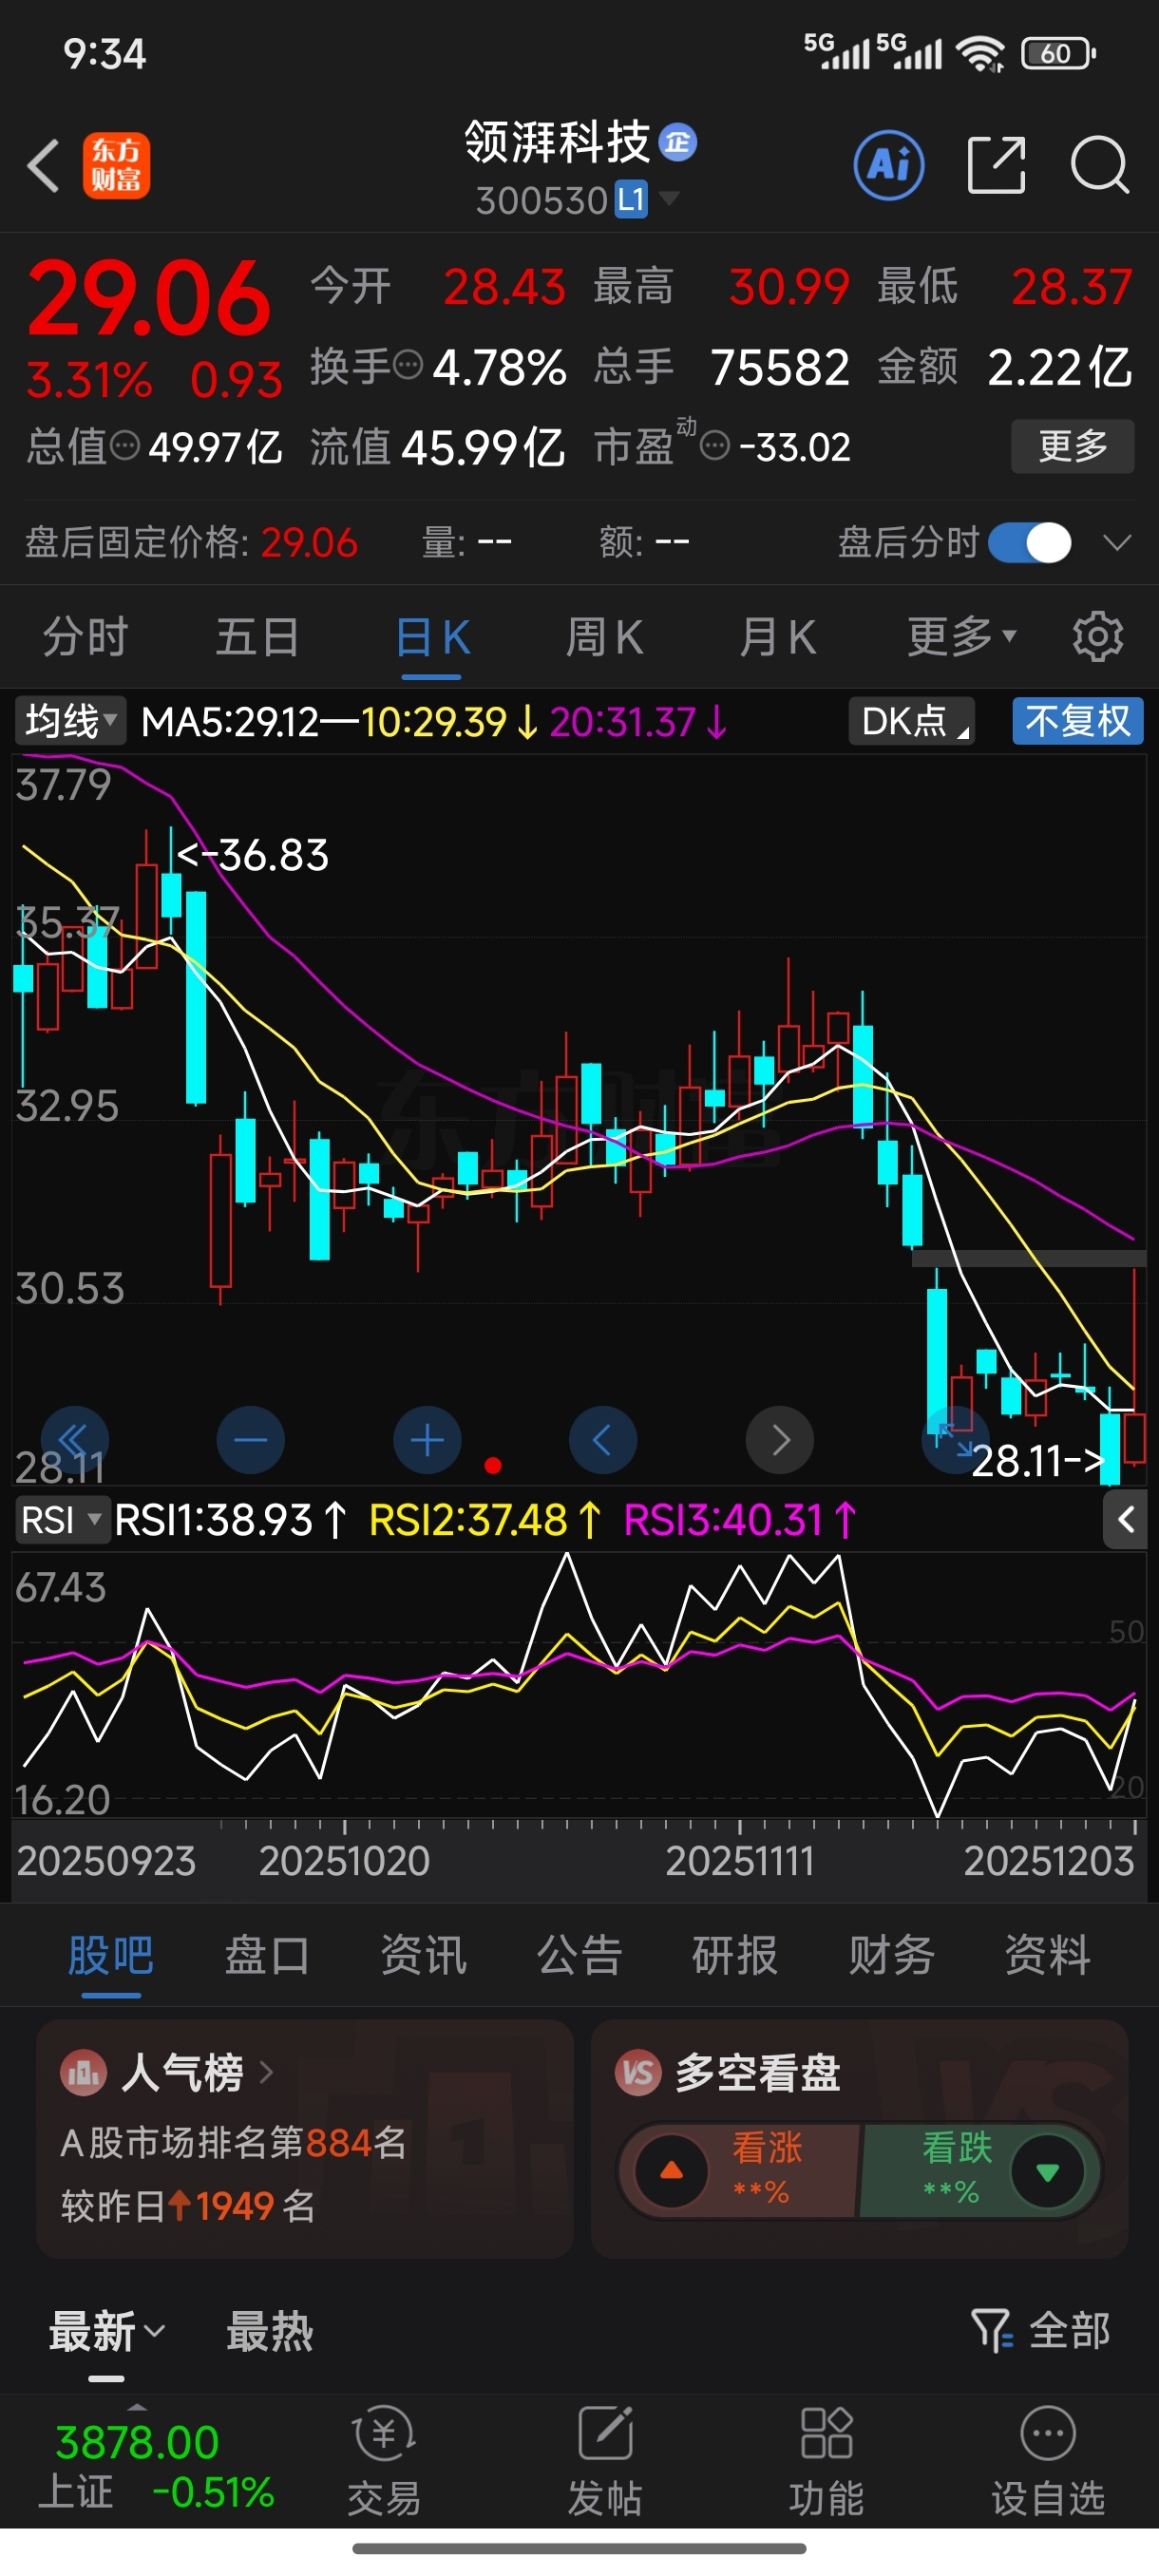1159x2576 pixels.
Task: Tap the 看跌 bearish arrow button
Action: click(1047, 2171)
